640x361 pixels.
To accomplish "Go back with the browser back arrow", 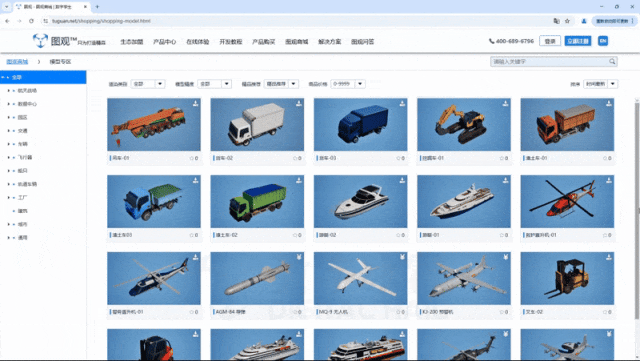I will point(7,21).
